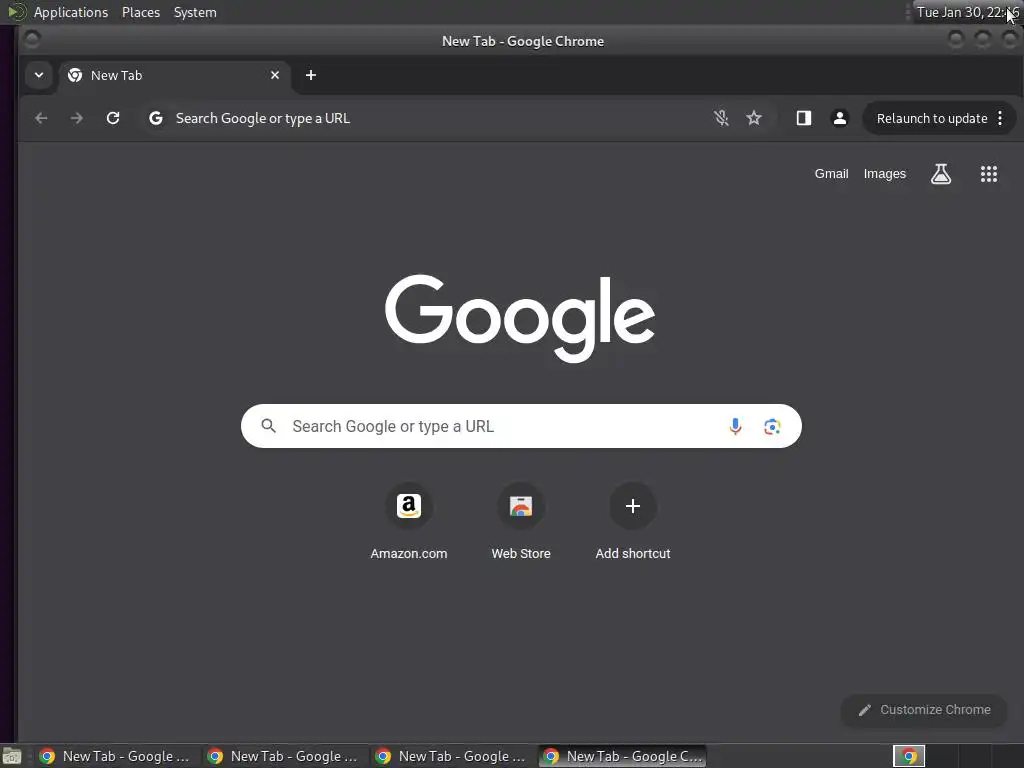Click the green distro logo icon in the top panel
1024x768 pixels.
16,12
